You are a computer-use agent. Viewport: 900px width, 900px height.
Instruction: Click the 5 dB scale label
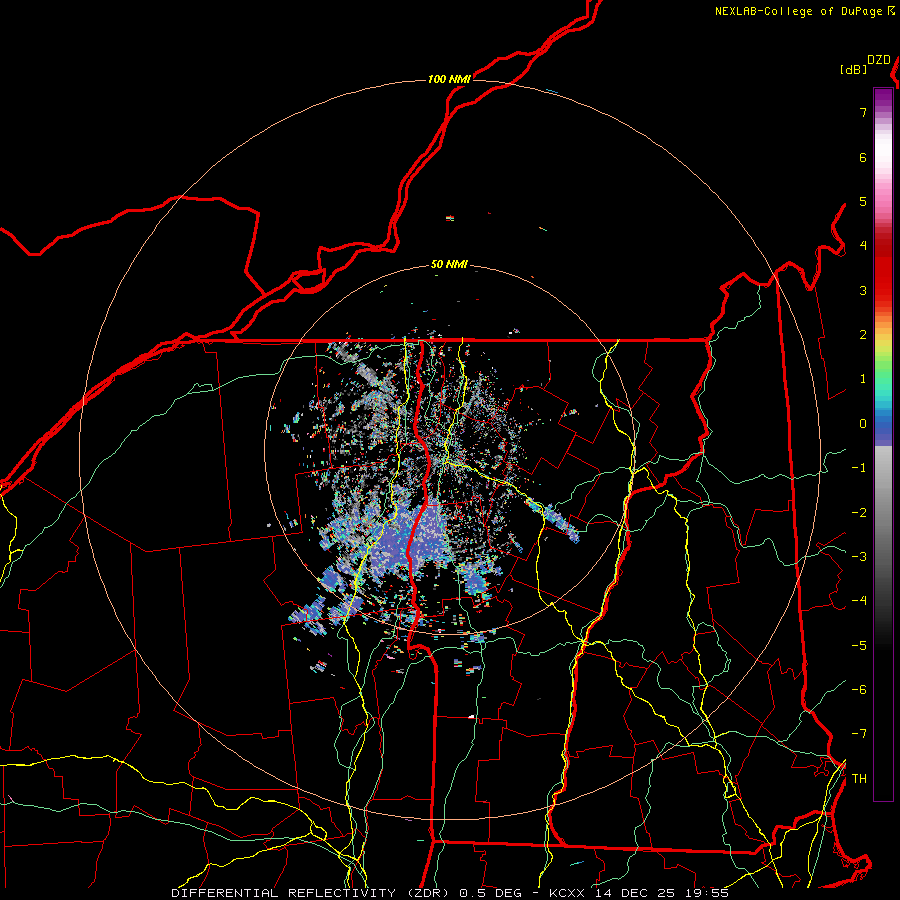tap(863, 201)
